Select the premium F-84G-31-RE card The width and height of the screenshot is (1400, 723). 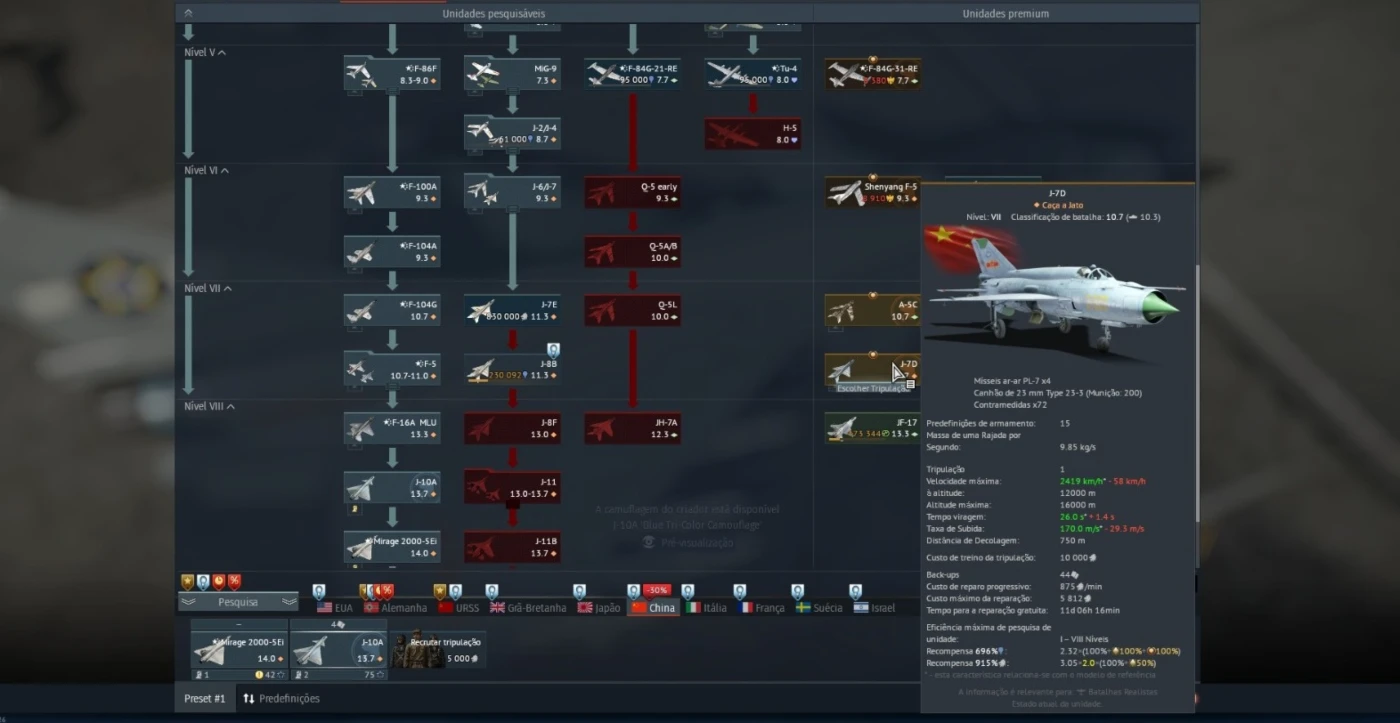pos(872,74)
